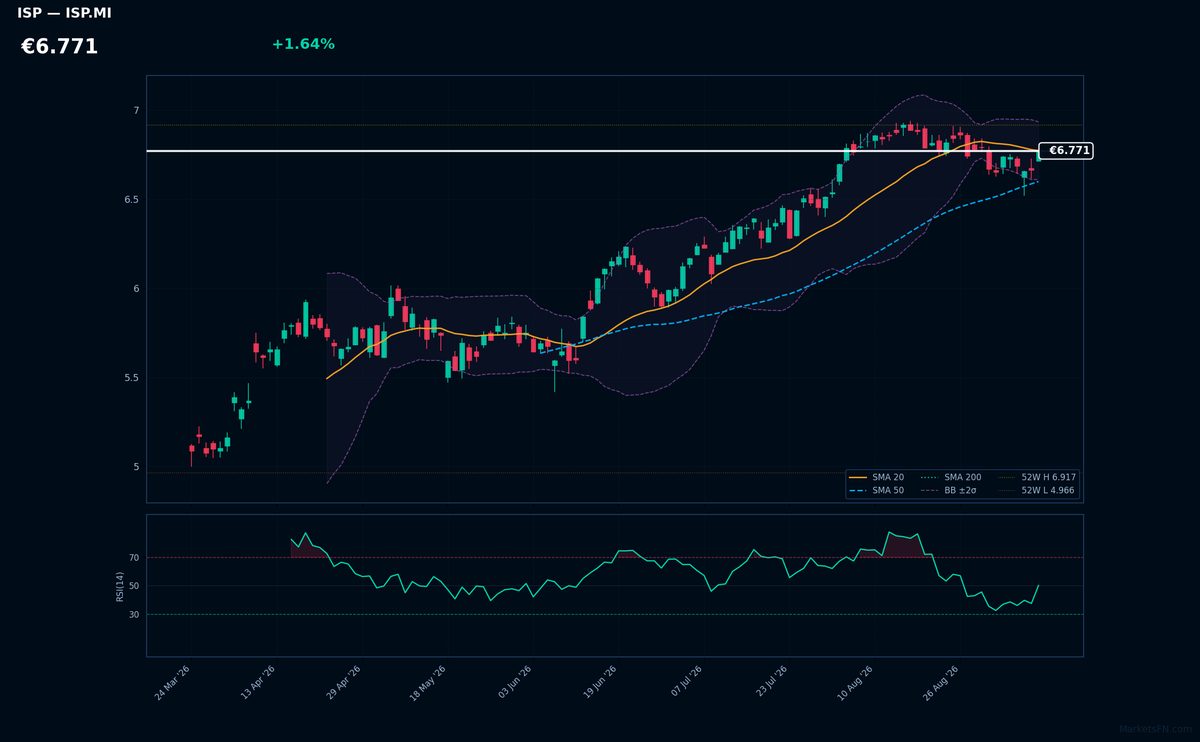Viewport: 1200px width, 742px height.
Task: Click the RSI(14) axis title
Action: click(120, 586)
